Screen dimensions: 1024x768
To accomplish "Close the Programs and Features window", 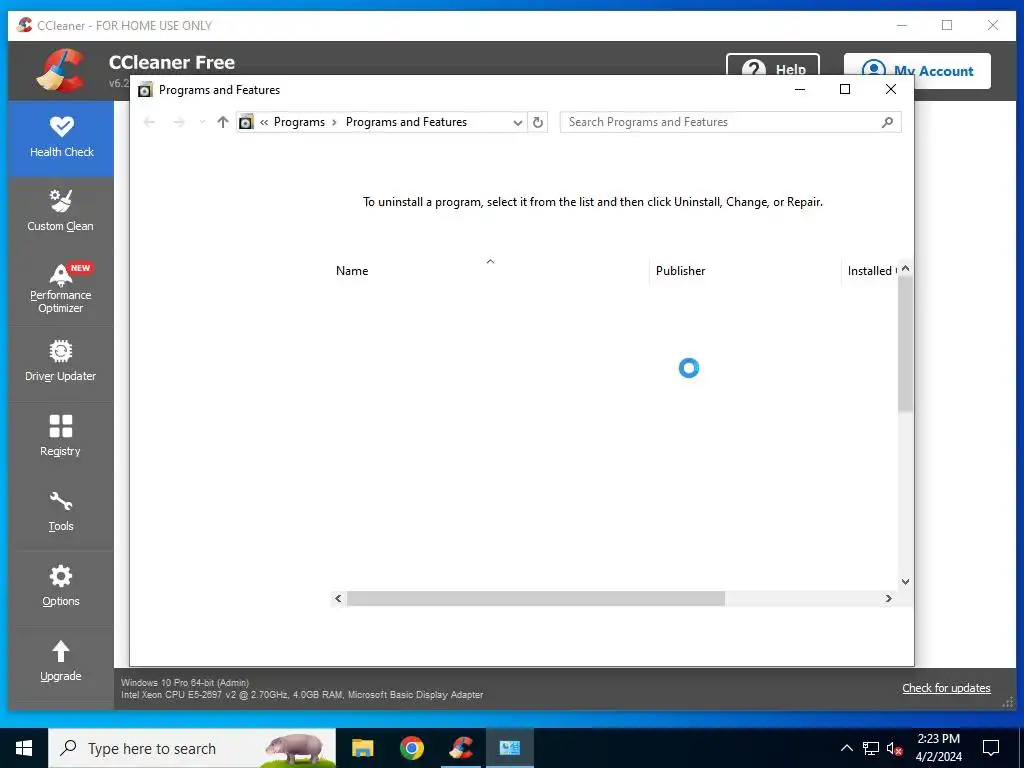I will point(891,89).
